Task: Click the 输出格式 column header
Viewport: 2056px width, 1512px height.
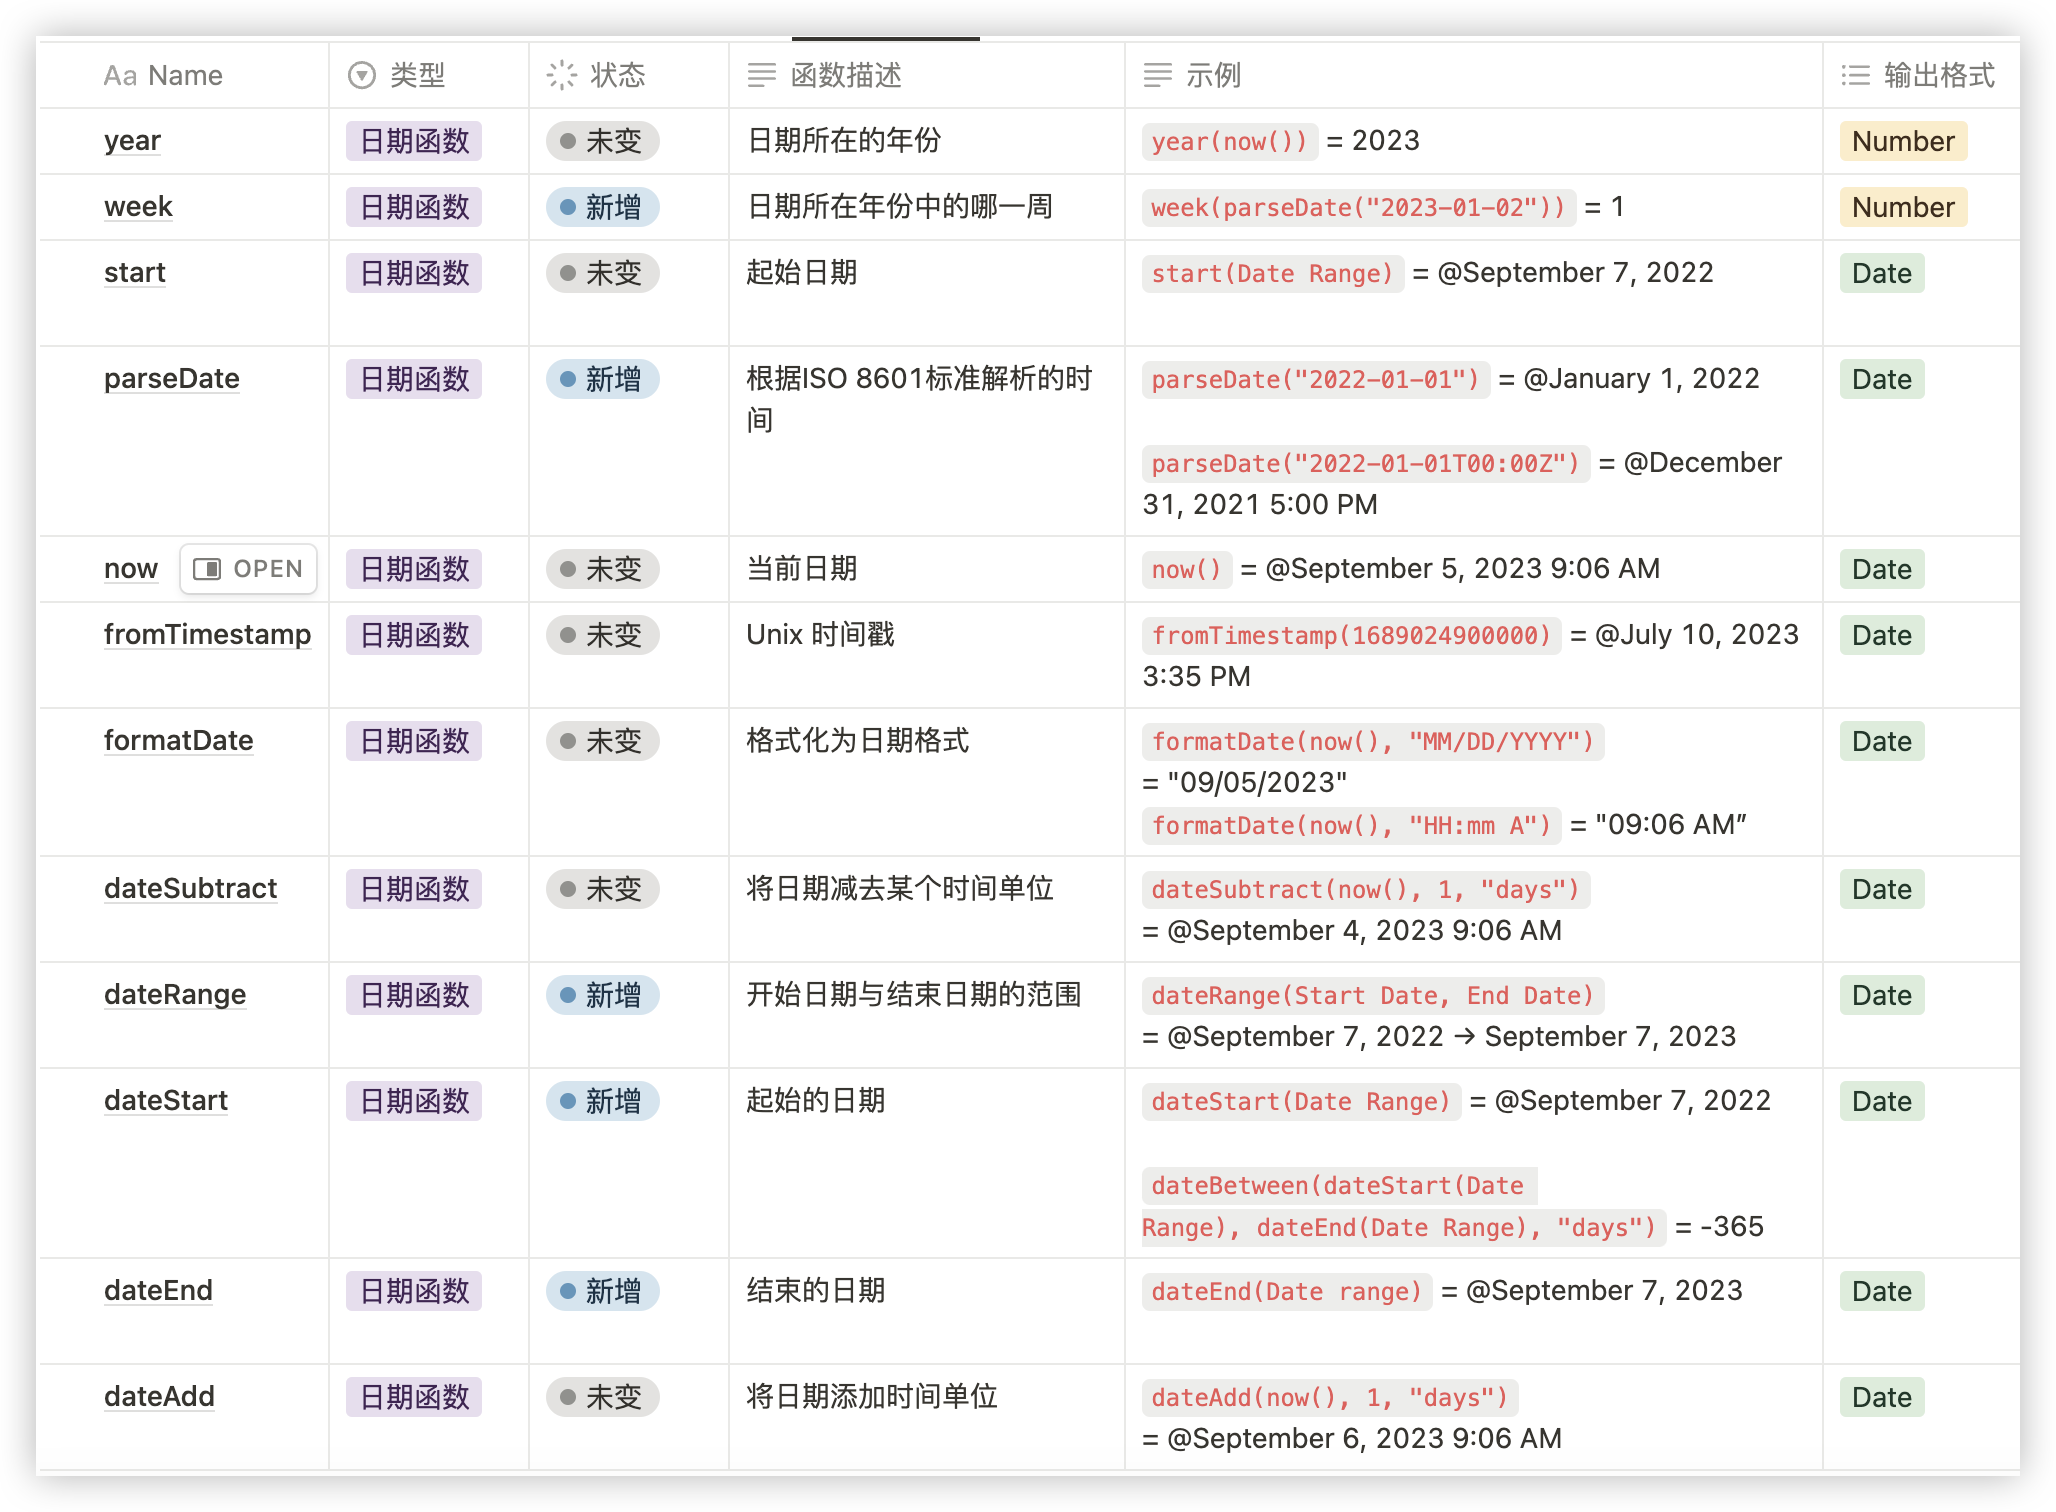Action: [x=1937, y=74]
